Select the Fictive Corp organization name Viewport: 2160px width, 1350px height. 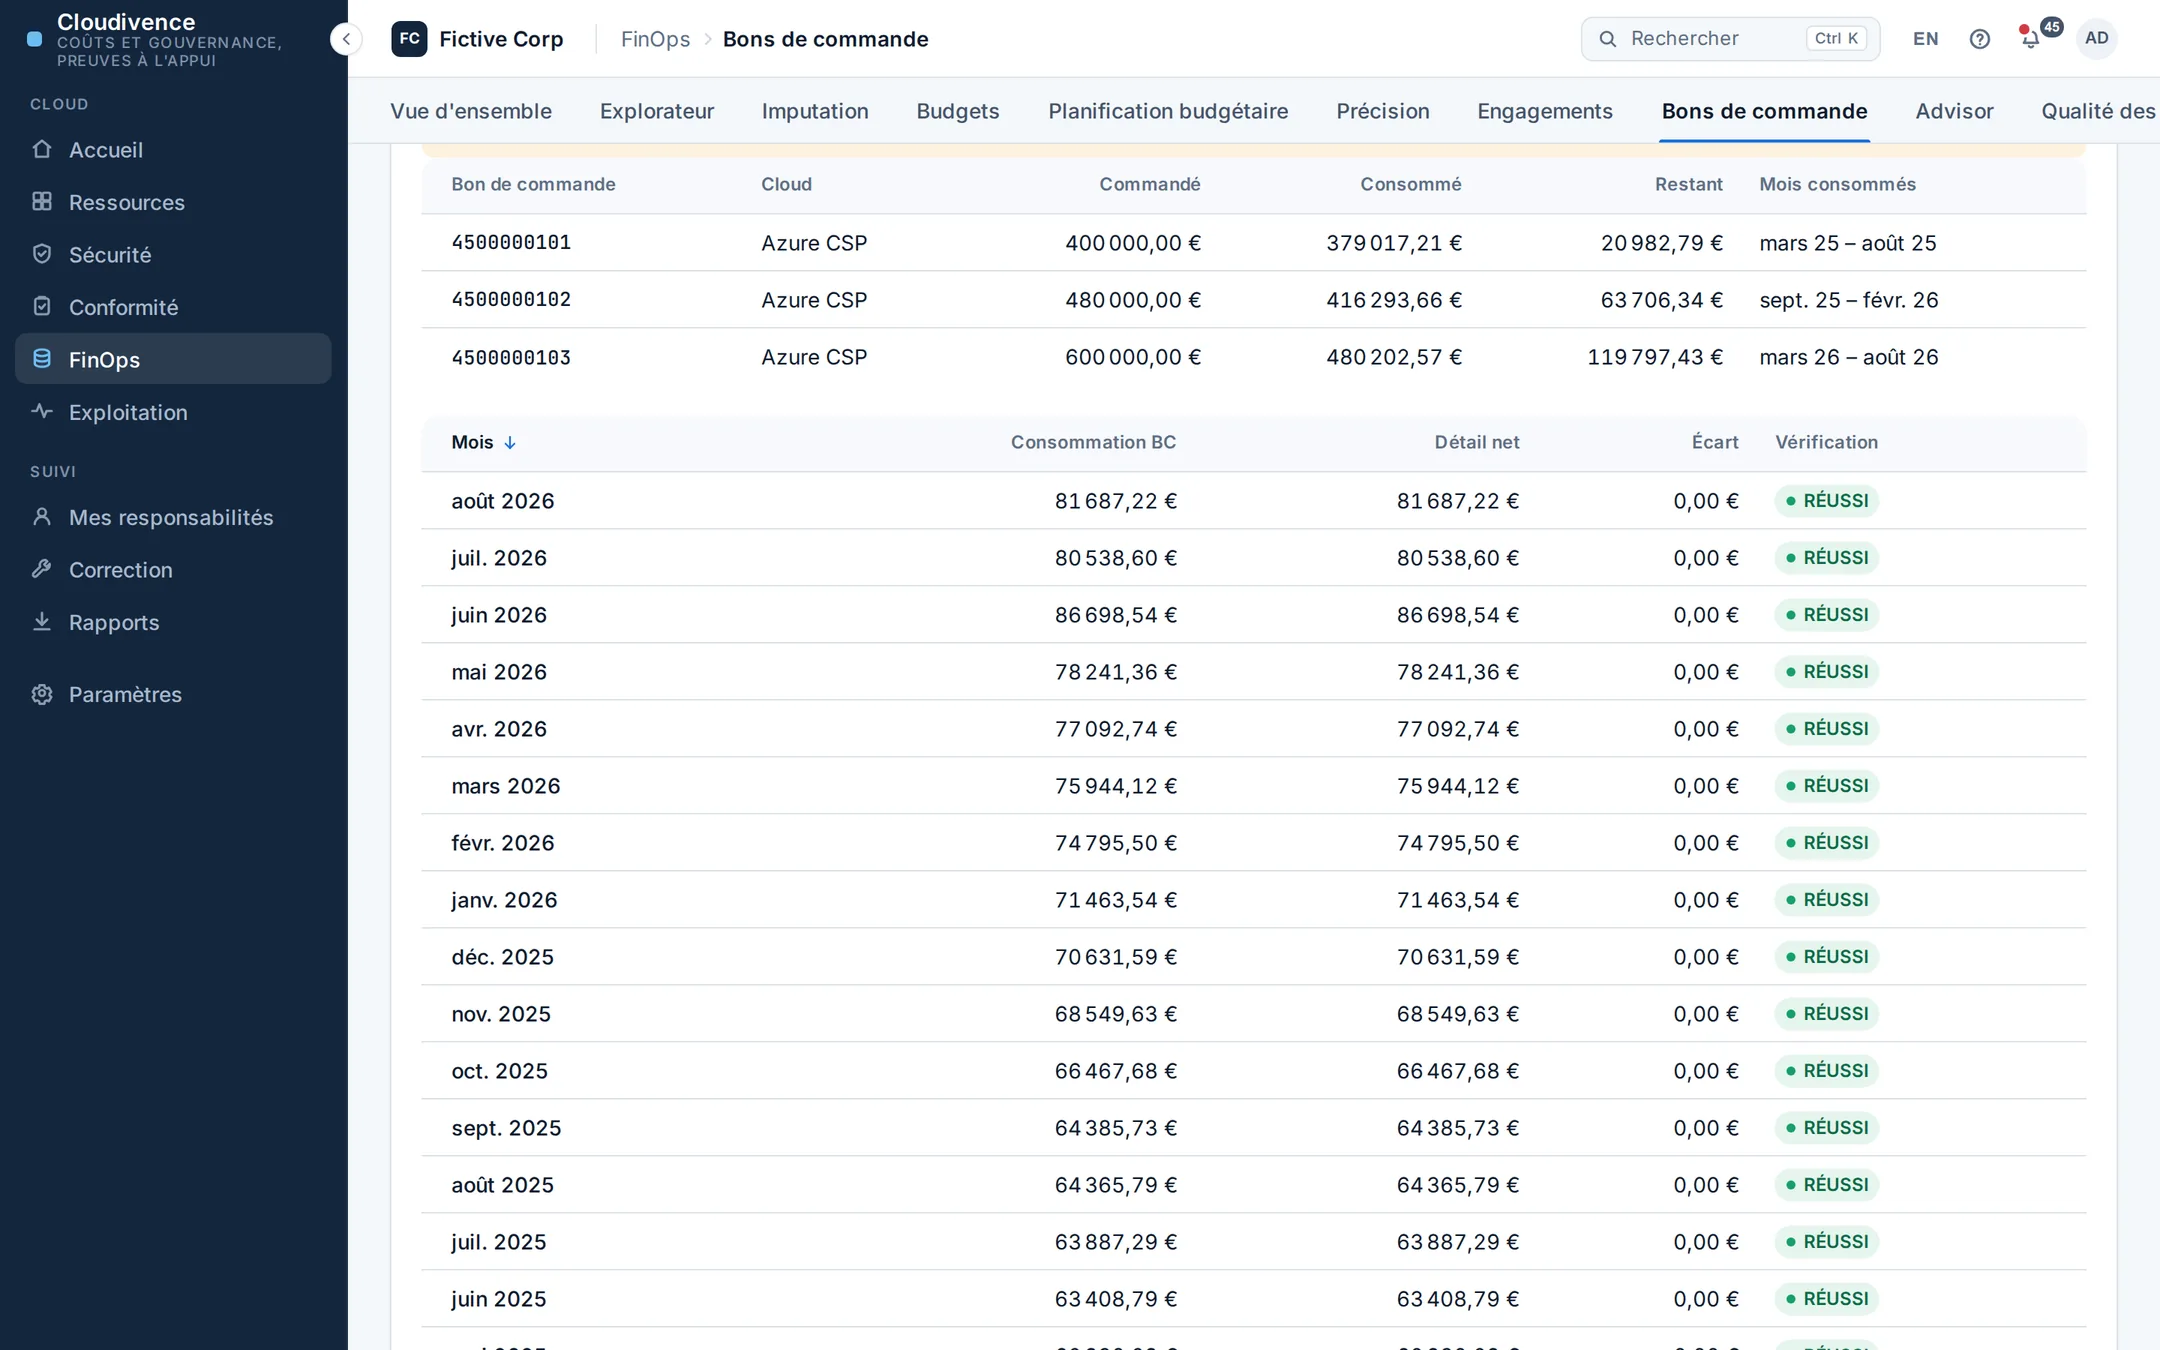coord(501,39)
